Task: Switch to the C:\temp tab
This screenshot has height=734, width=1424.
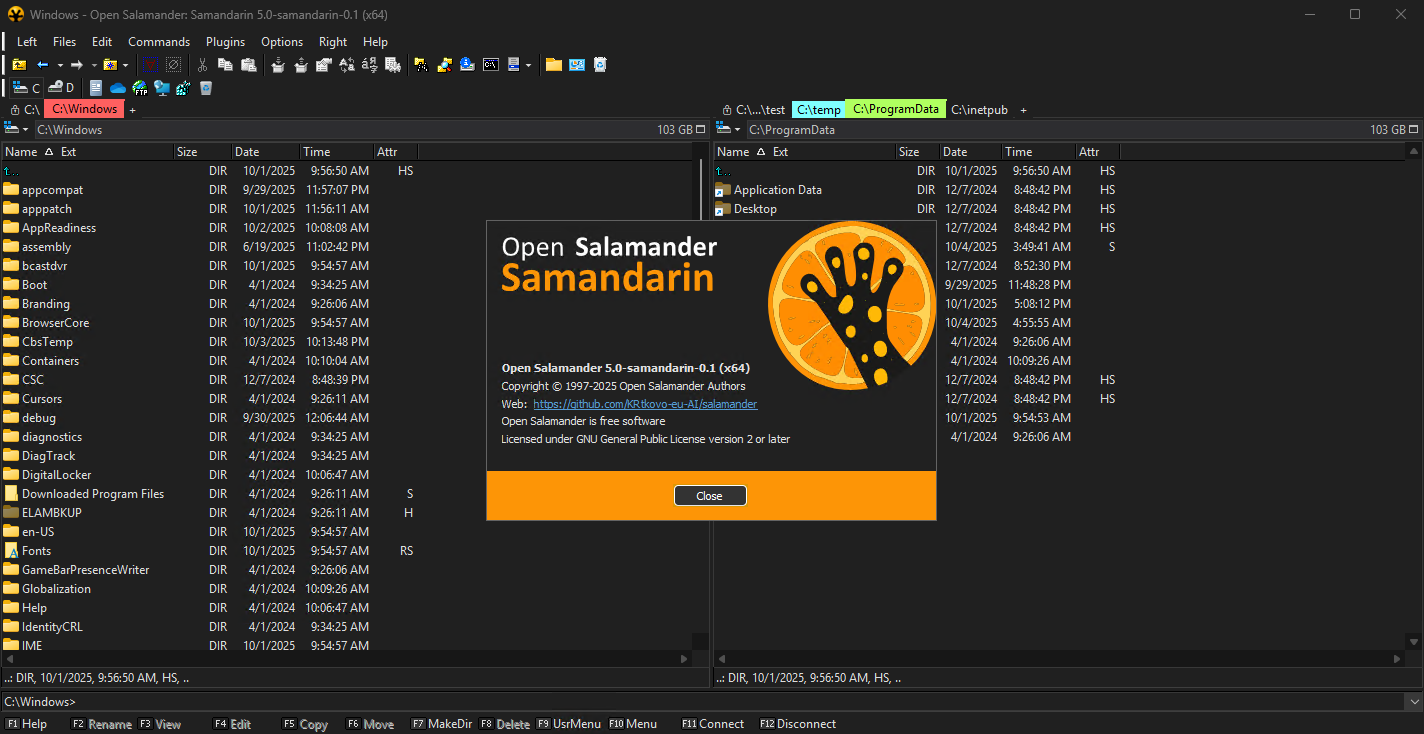Action: coord(818,110)
